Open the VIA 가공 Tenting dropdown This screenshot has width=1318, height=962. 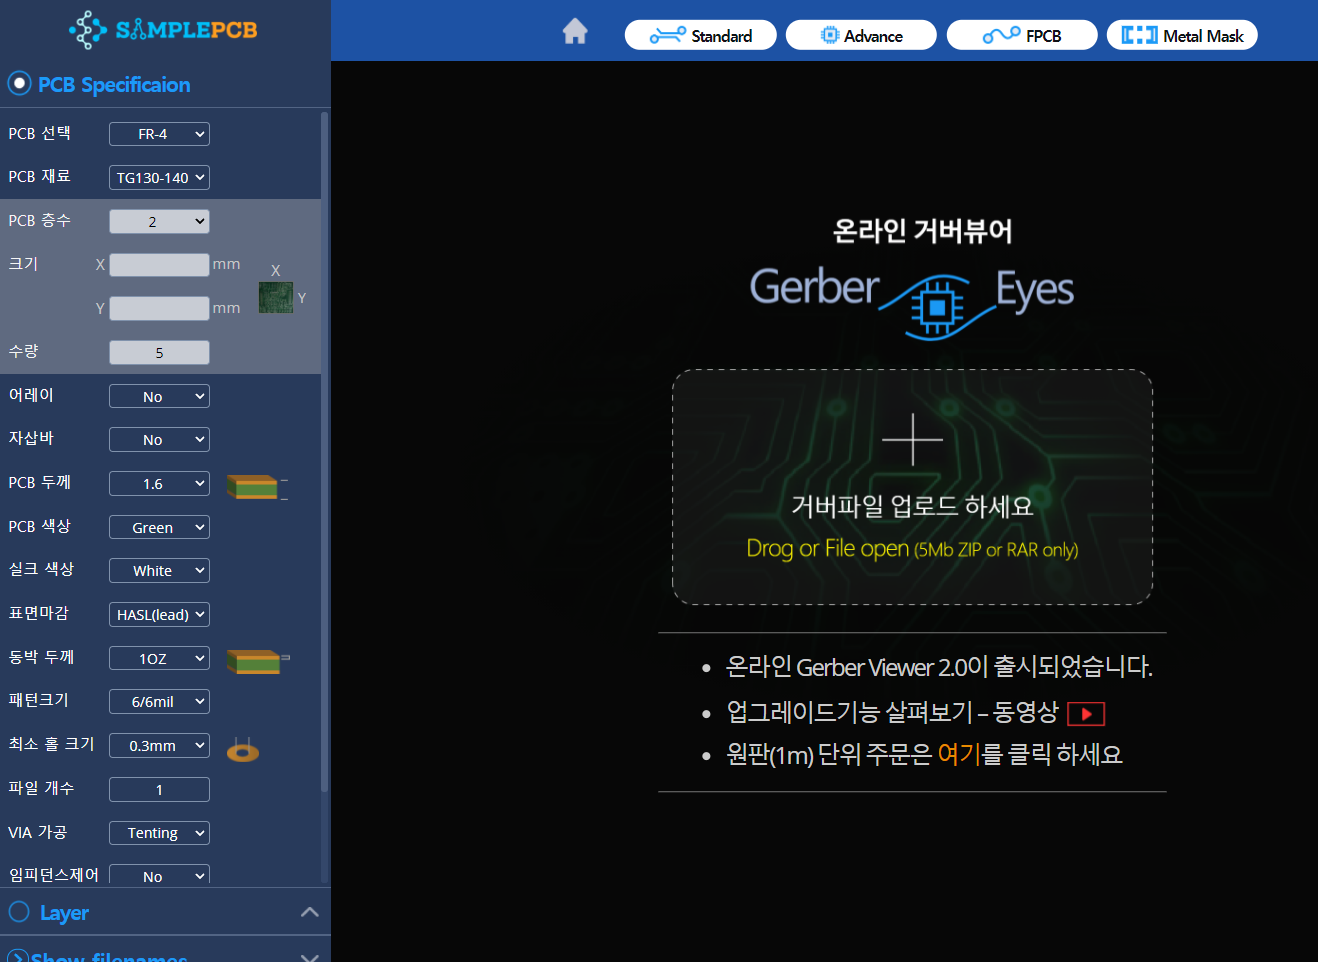(x=159, y=833)
